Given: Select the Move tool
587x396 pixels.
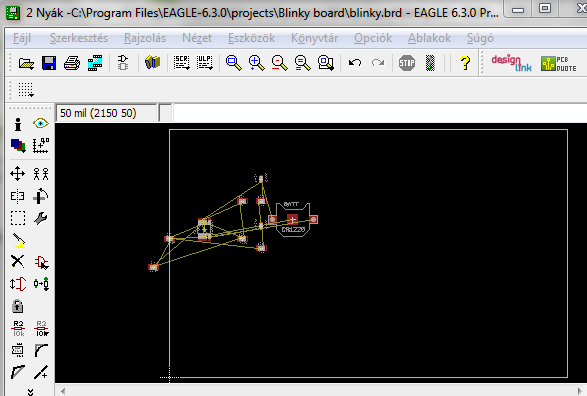Looking at the screenshot, I should pos(18,174).
